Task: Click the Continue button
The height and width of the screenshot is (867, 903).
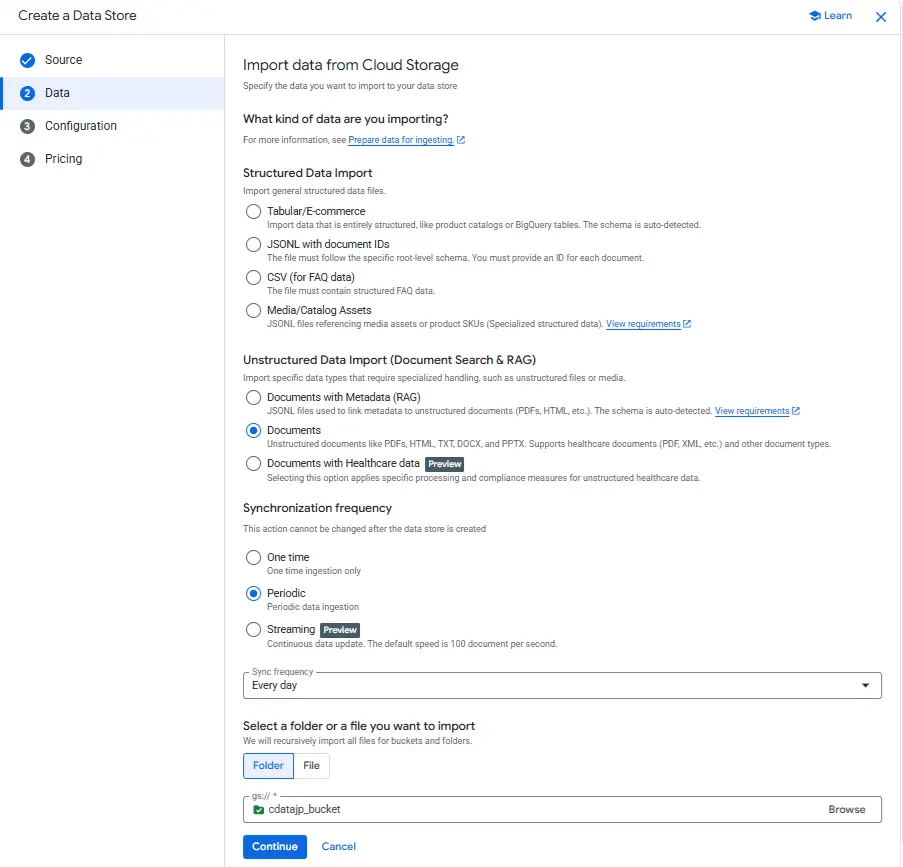Action: click(x=275, y=846)
